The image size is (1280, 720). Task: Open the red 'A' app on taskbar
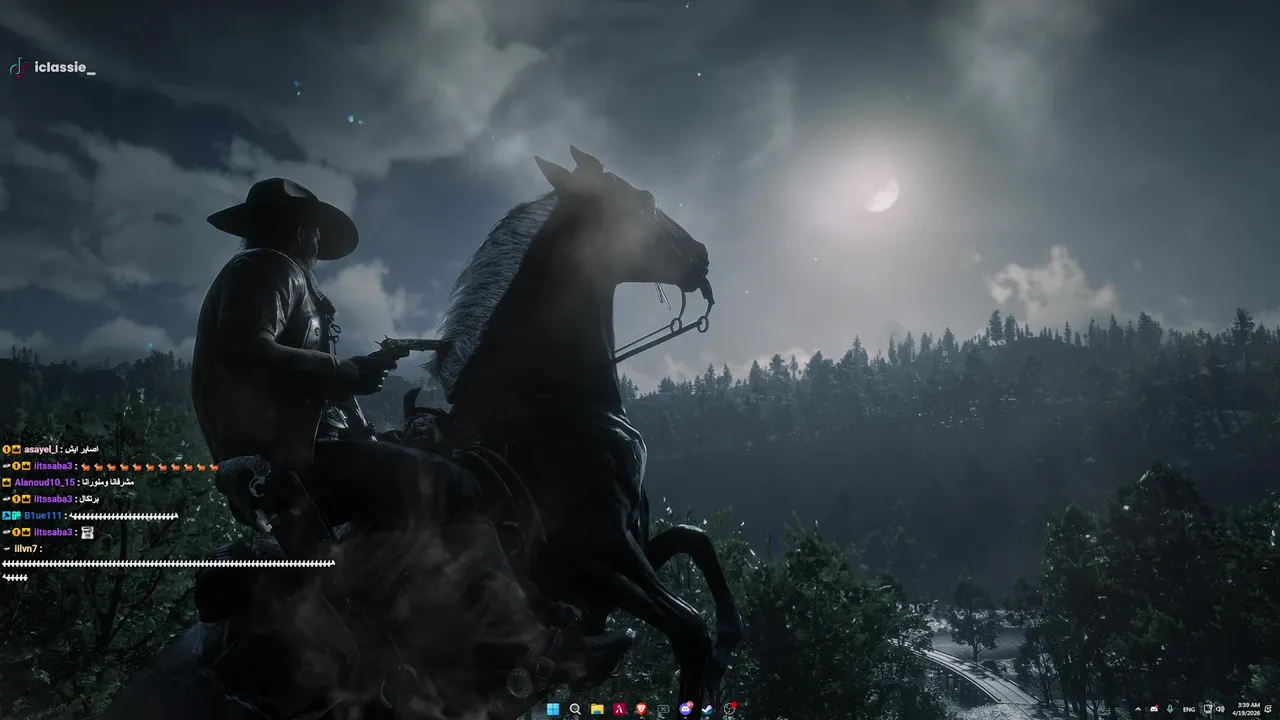(619, 709)
